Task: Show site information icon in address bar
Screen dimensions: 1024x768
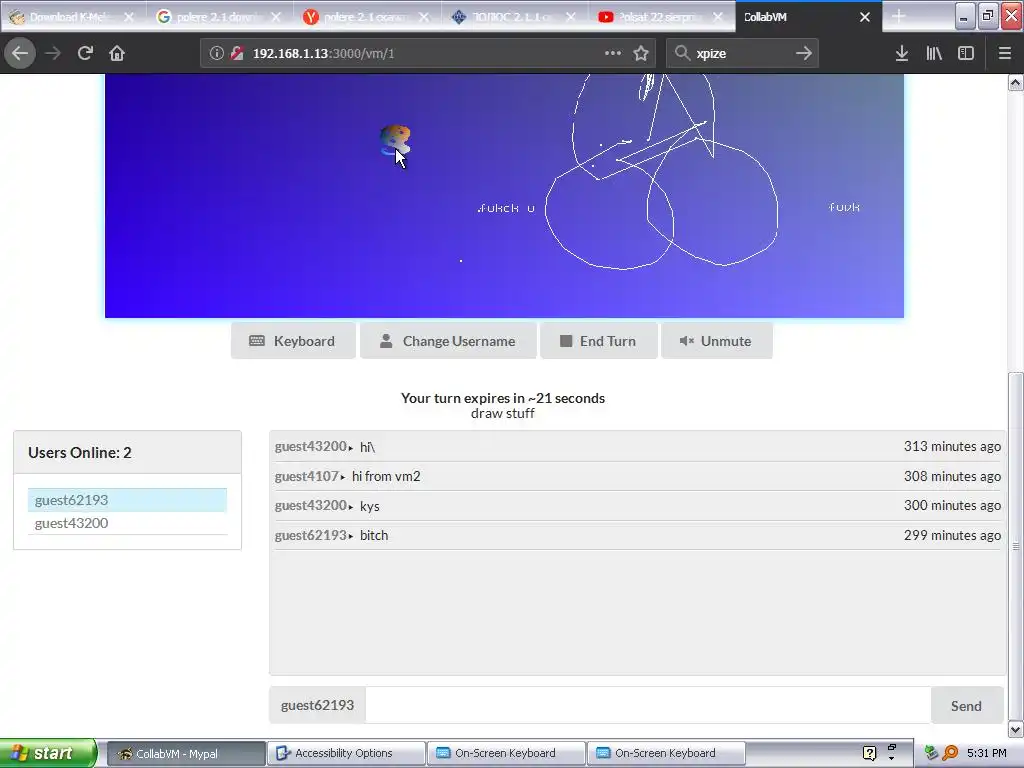Action: coord(216,54)
